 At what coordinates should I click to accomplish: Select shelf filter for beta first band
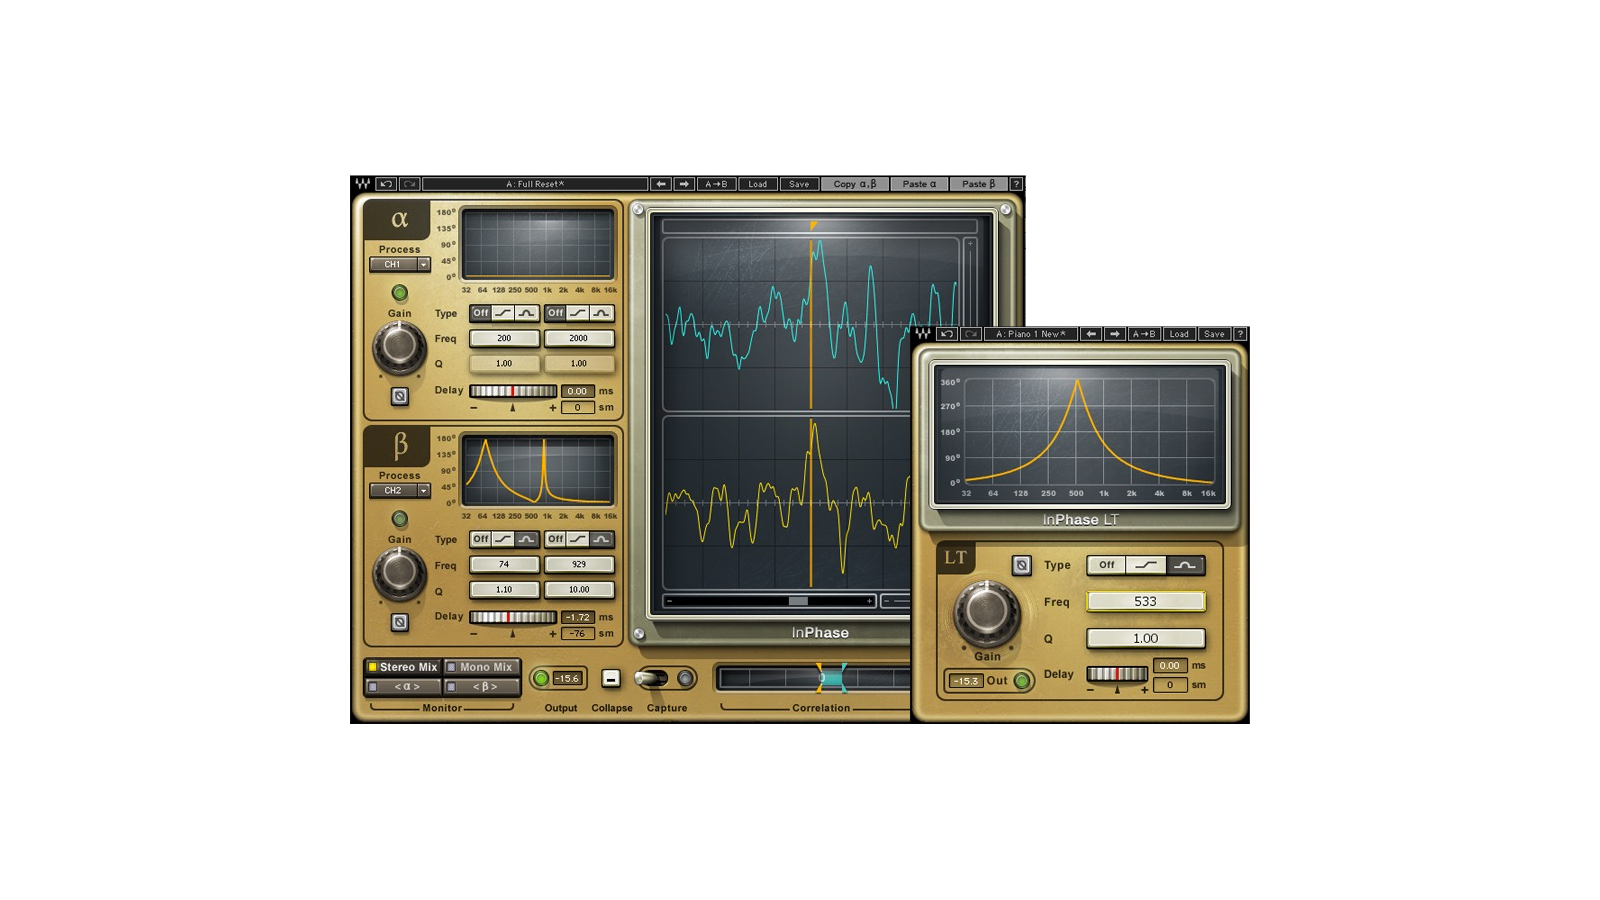(503, 539)
